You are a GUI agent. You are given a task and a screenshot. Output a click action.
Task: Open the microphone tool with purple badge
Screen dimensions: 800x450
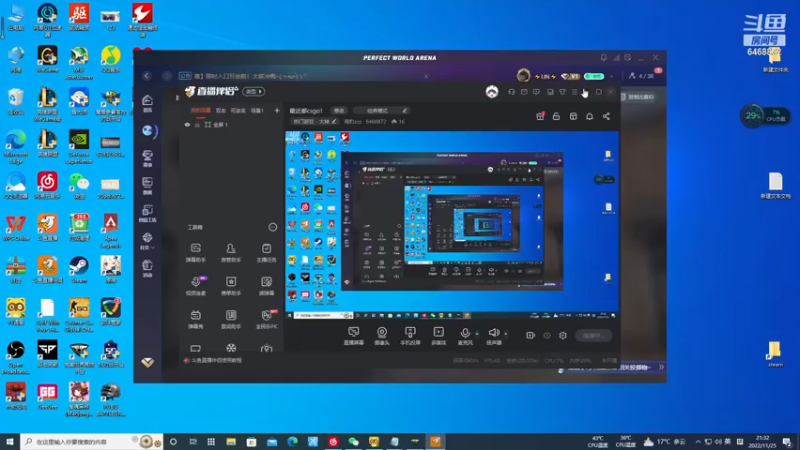click(x=196, y=286)
